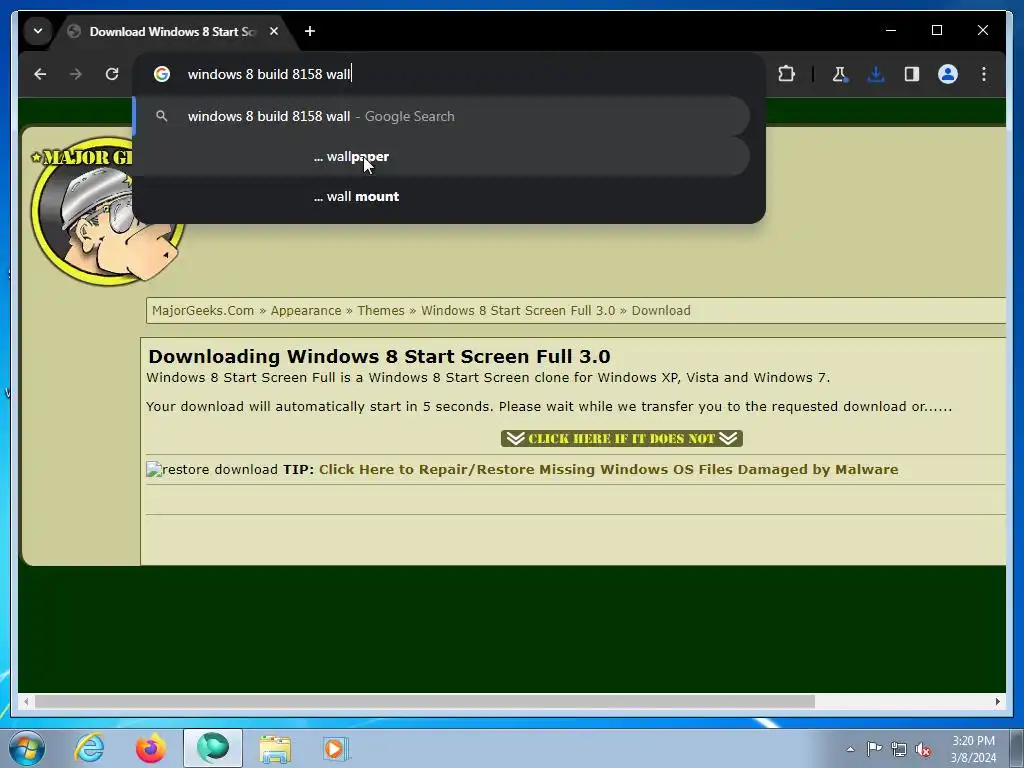Show hidden system tray icons
Viewport: 1024px width, 768px height.
(x=850, y=749)
